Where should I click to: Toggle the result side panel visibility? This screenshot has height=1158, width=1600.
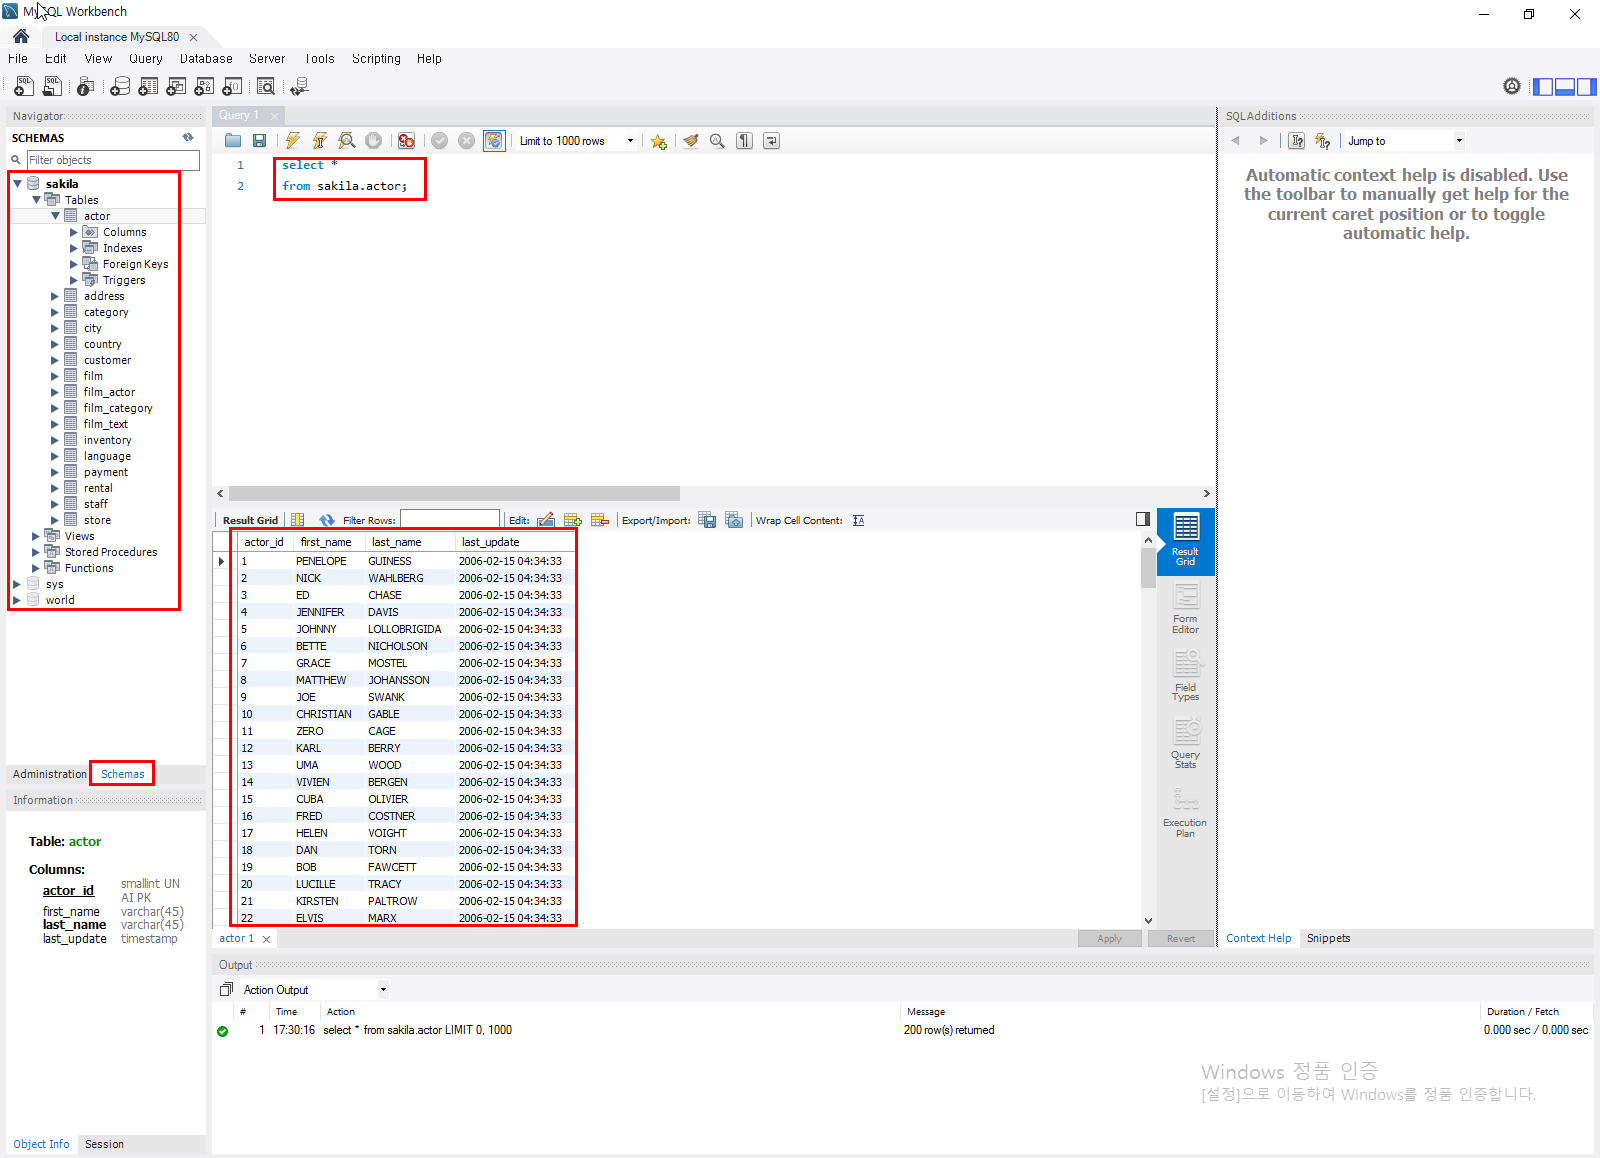coord(1143,519)
